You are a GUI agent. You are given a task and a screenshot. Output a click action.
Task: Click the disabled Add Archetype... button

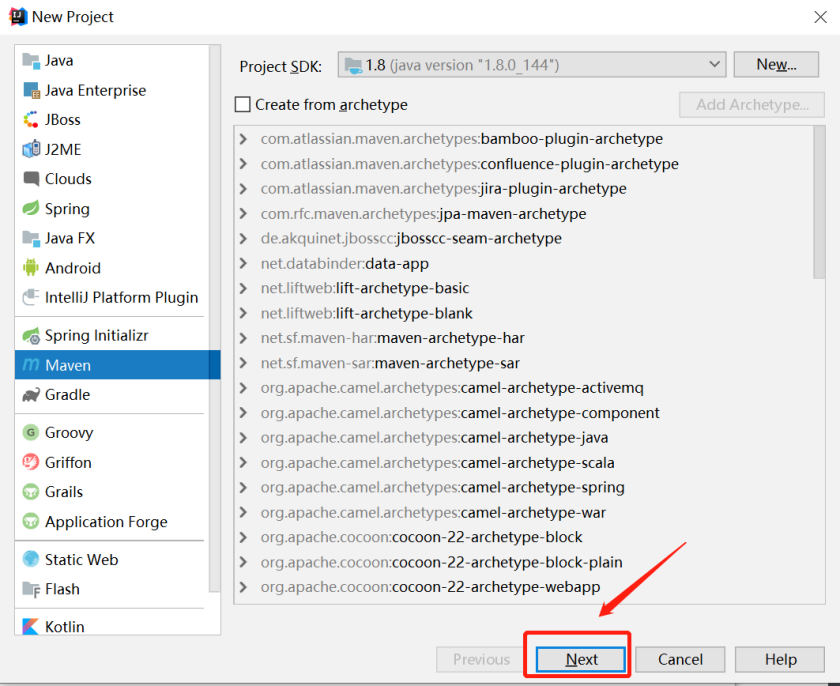click(752, 105)
